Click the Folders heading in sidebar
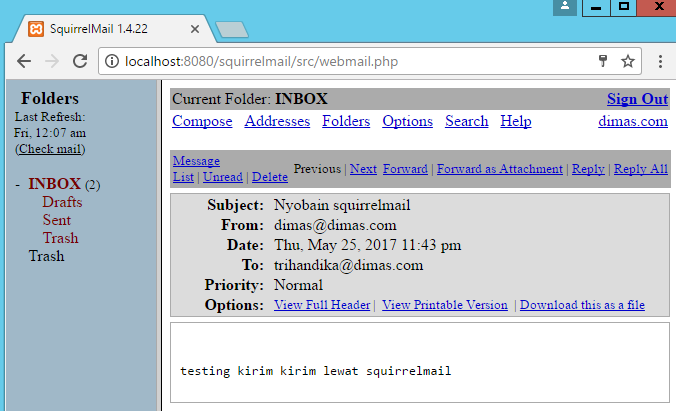This screenshot has height=411, width=676. point(50,98)
